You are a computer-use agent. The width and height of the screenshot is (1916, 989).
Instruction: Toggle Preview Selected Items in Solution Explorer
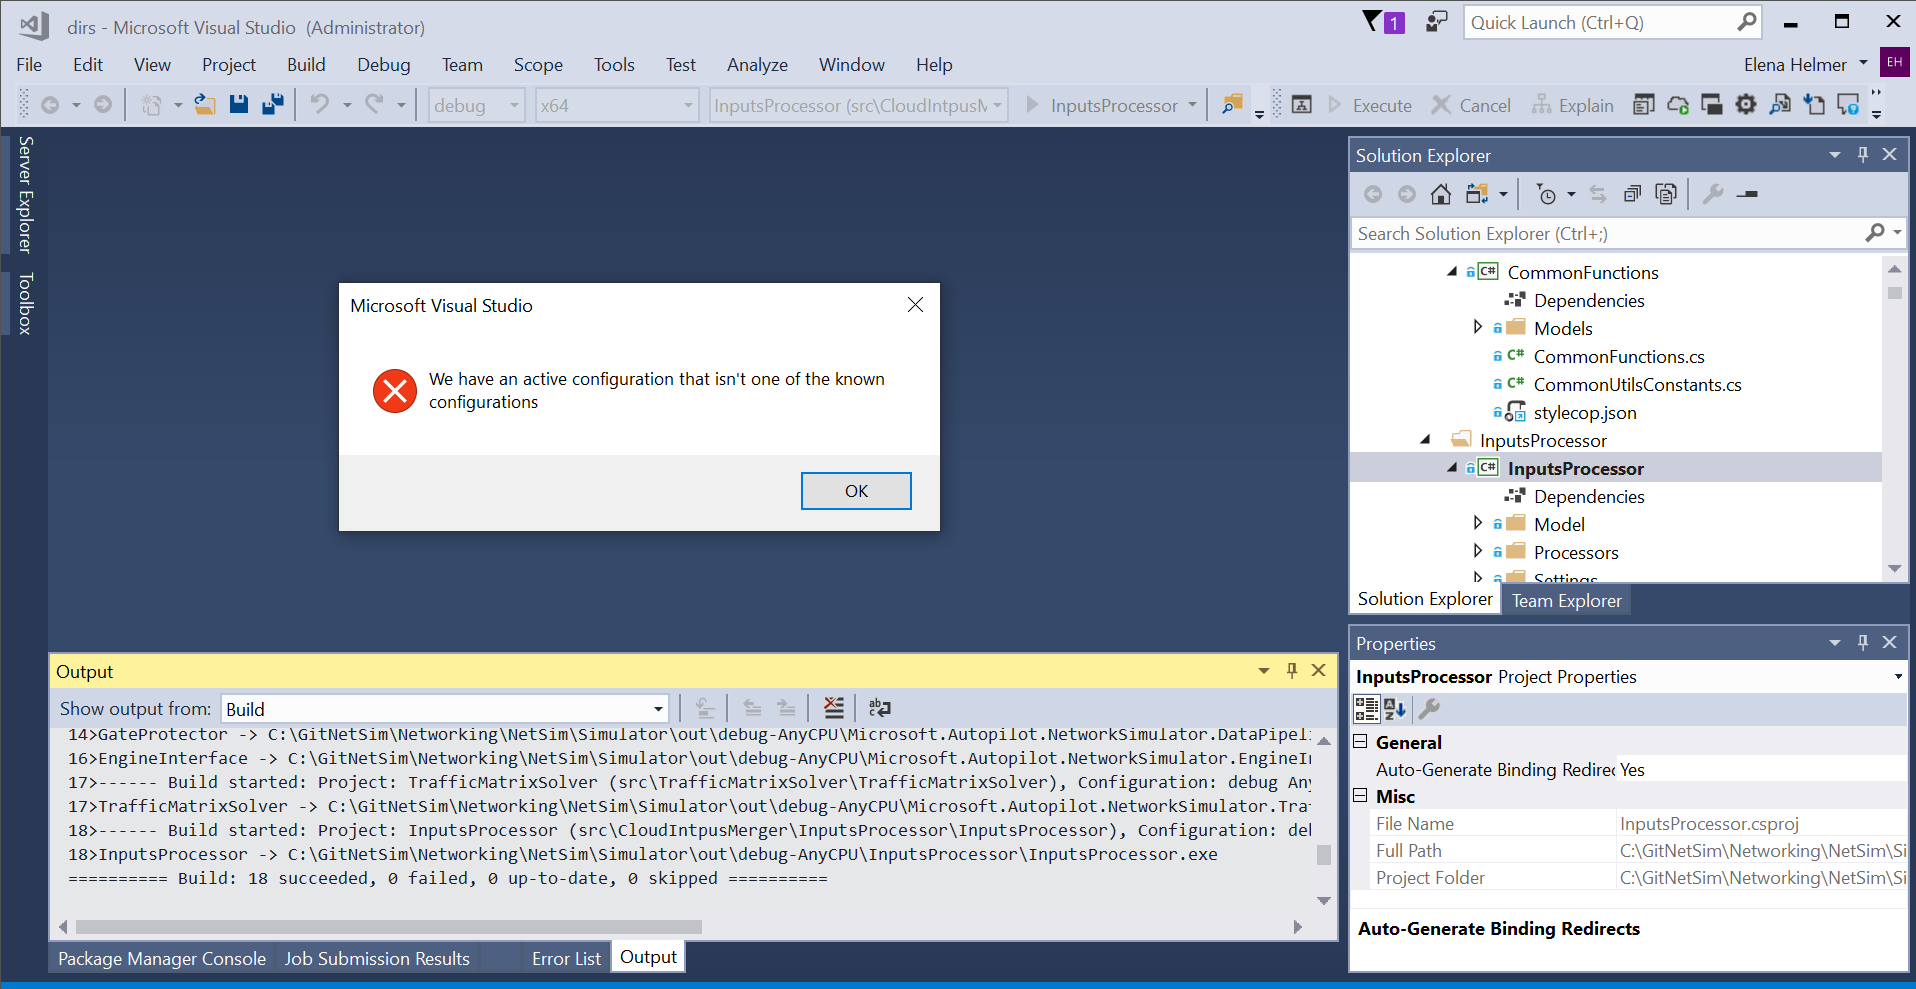[1747, 194]
